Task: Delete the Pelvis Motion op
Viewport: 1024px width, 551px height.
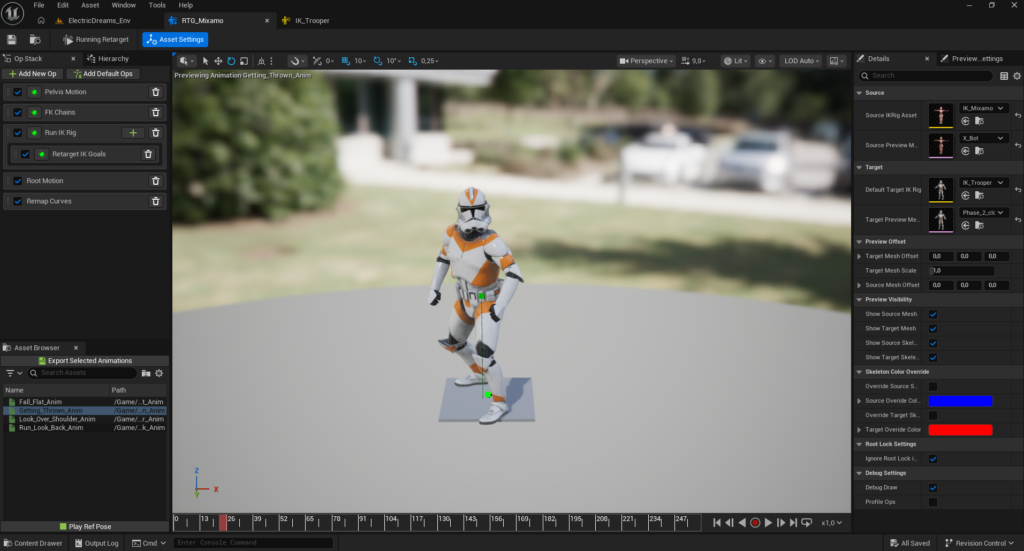Action: click(155, 92)
